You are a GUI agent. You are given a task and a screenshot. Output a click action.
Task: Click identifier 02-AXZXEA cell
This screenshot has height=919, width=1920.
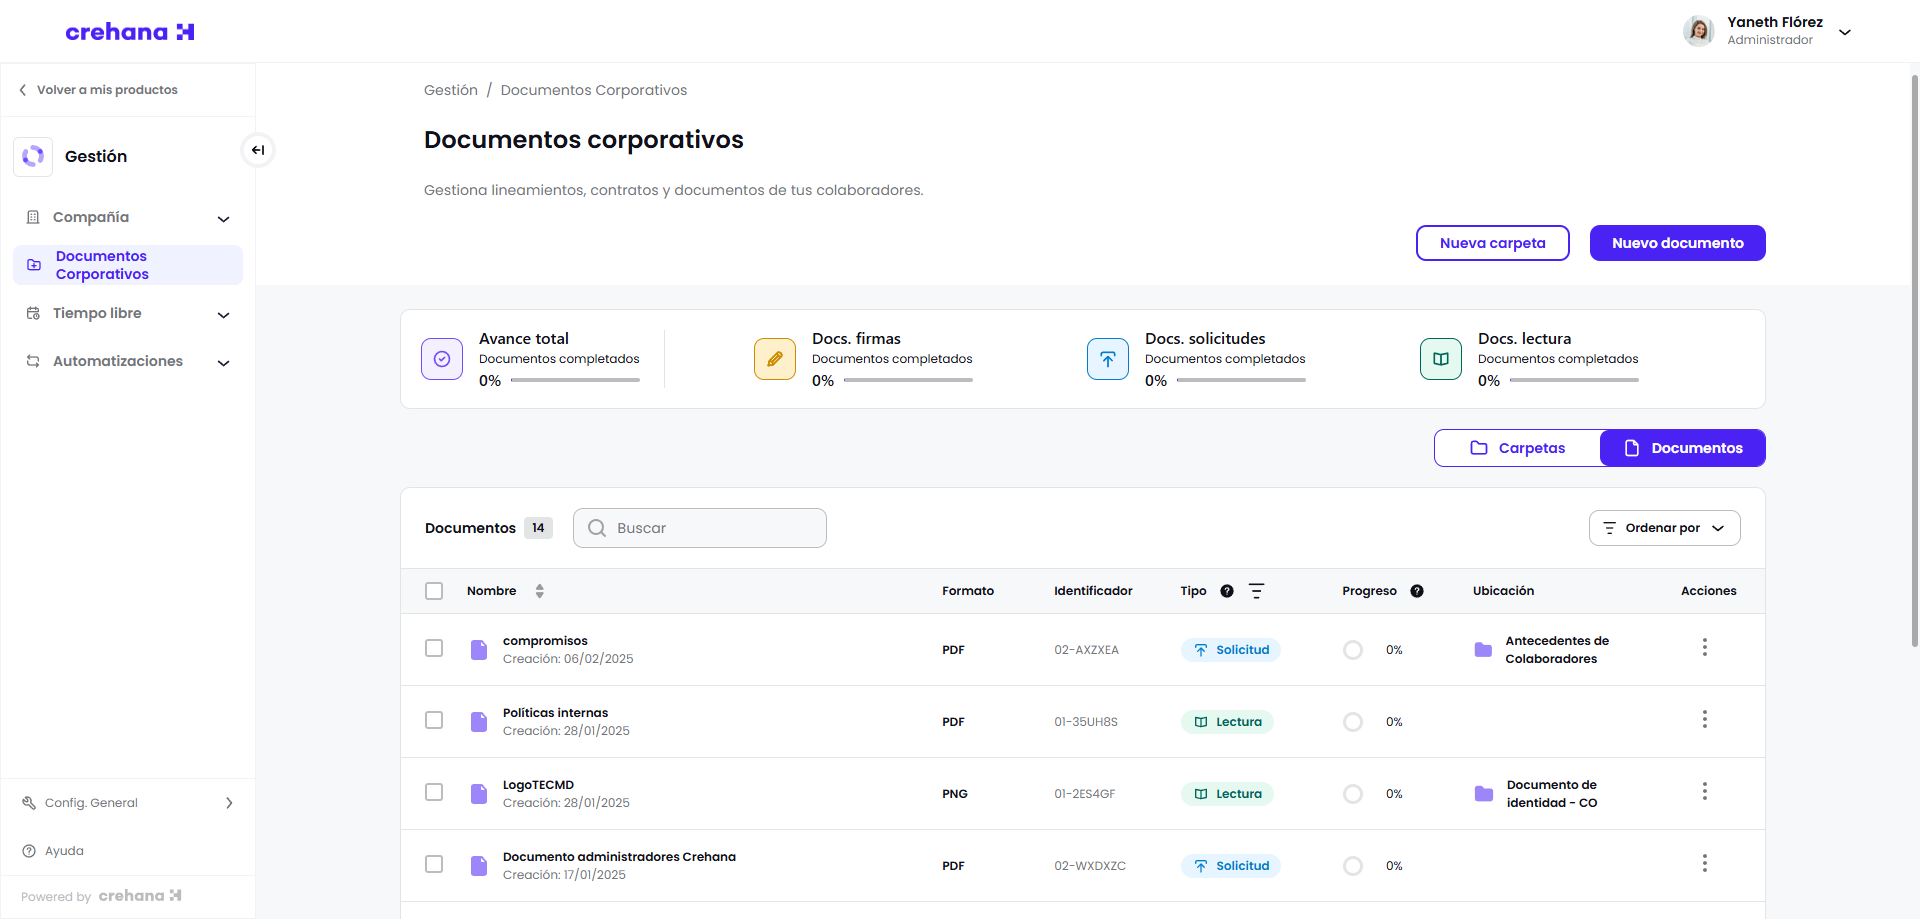pyautogui.click(x=1086, y=650)
